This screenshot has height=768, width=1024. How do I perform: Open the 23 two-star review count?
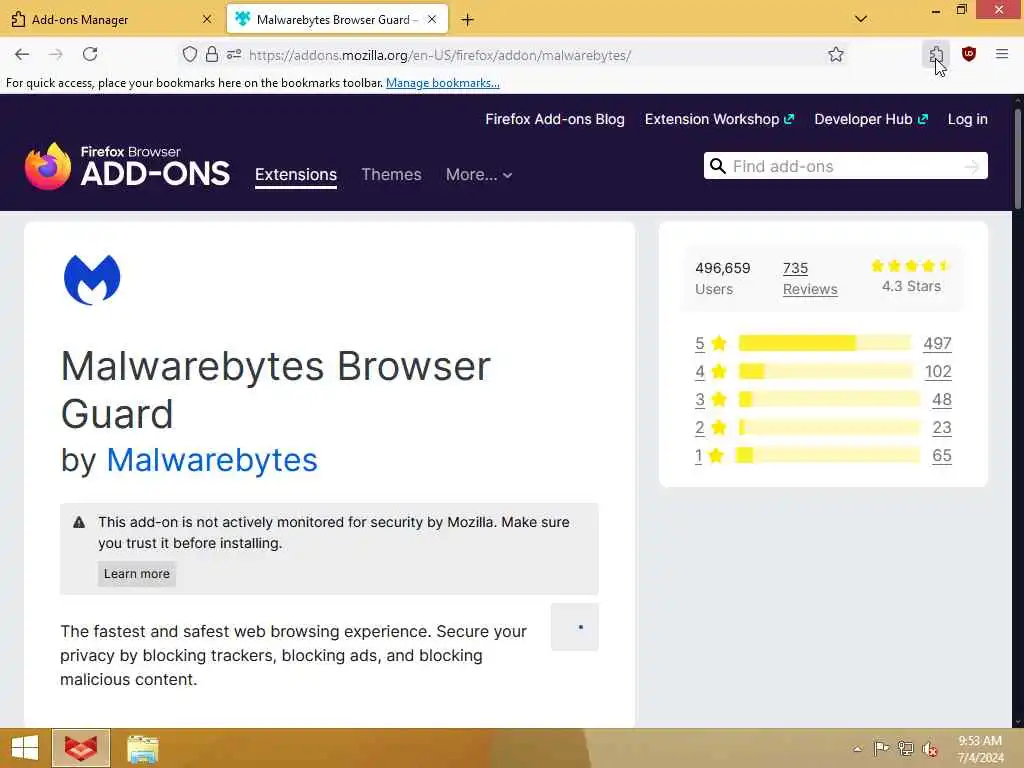pos(942,428)
